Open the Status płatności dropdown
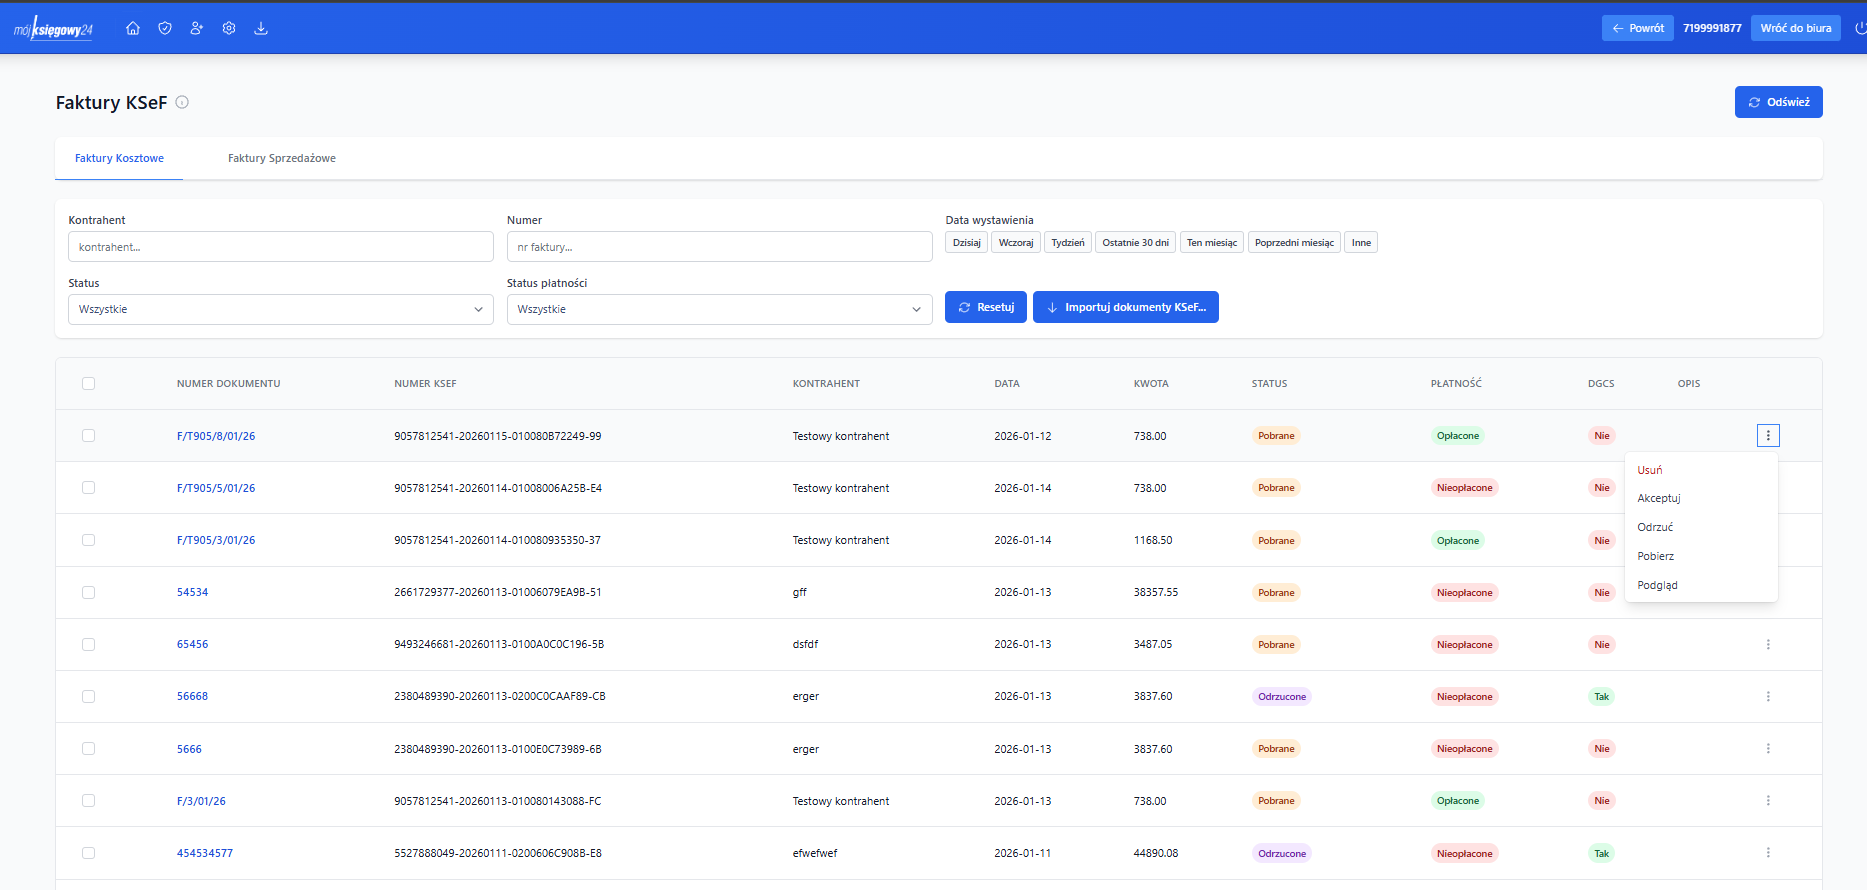1867x890 pixels. (x=718, y=309)
